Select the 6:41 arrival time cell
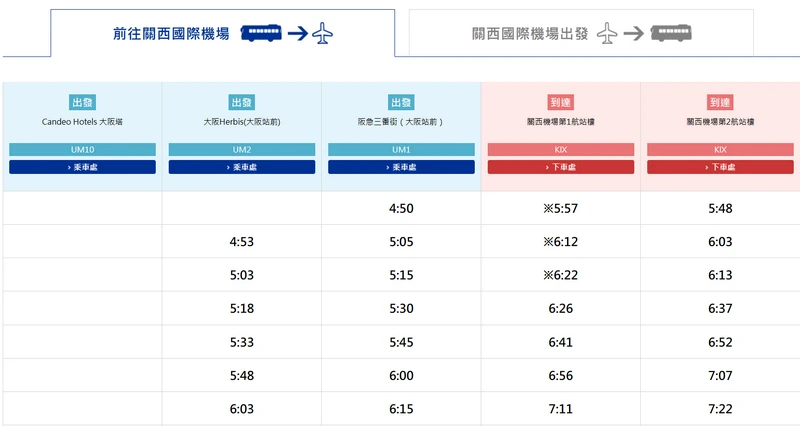 [561, 342]
